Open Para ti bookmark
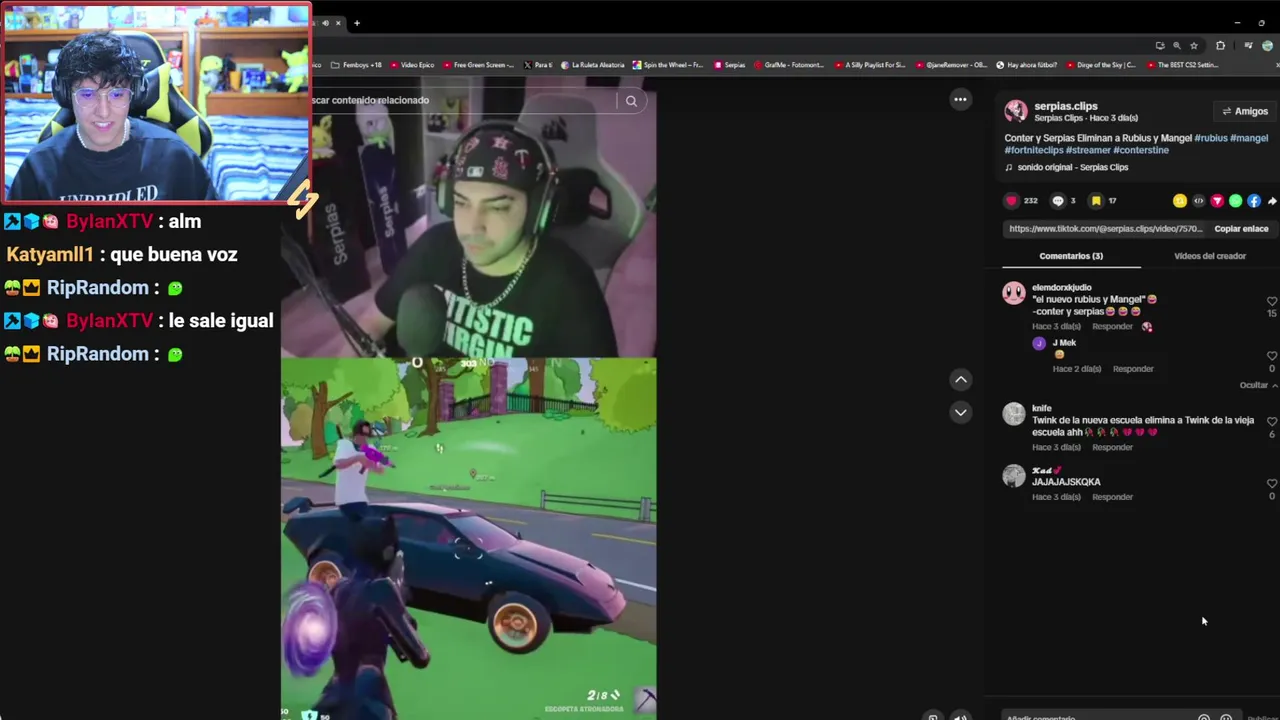1280x720 pixels. point(538,65)
